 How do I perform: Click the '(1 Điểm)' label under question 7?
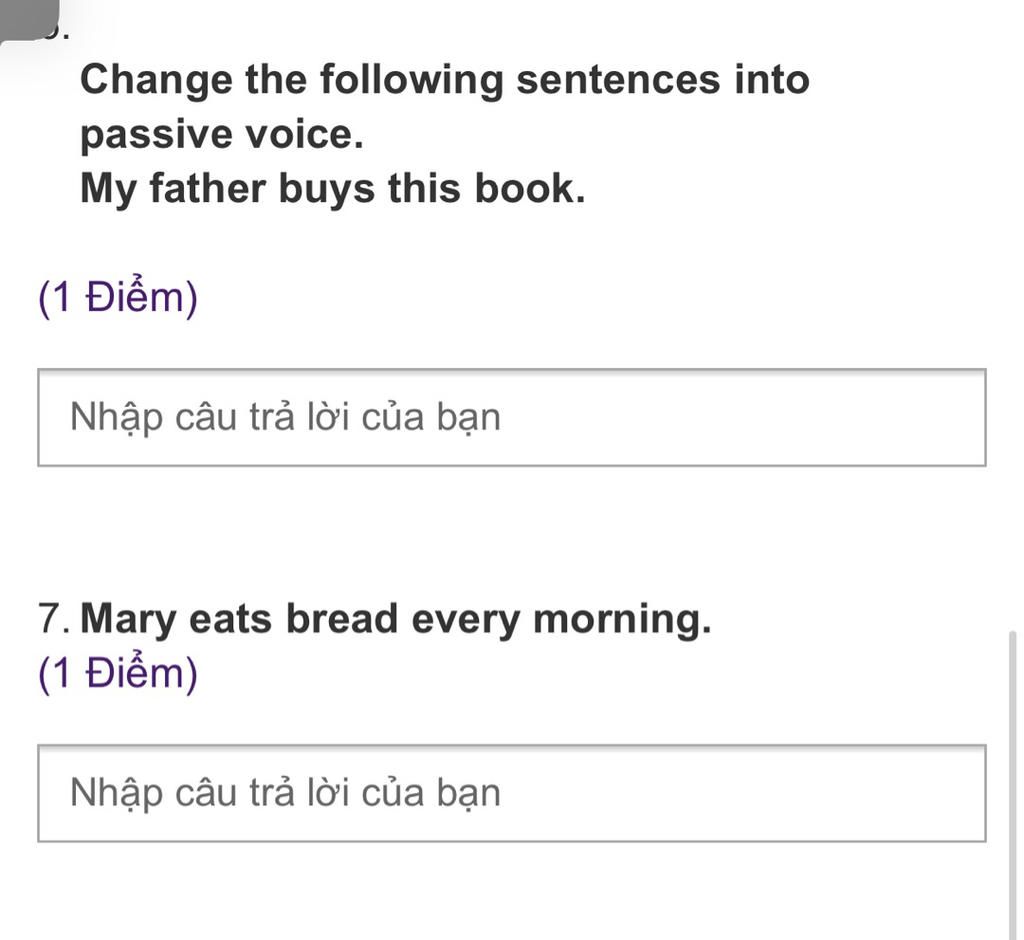coord(118,673)
